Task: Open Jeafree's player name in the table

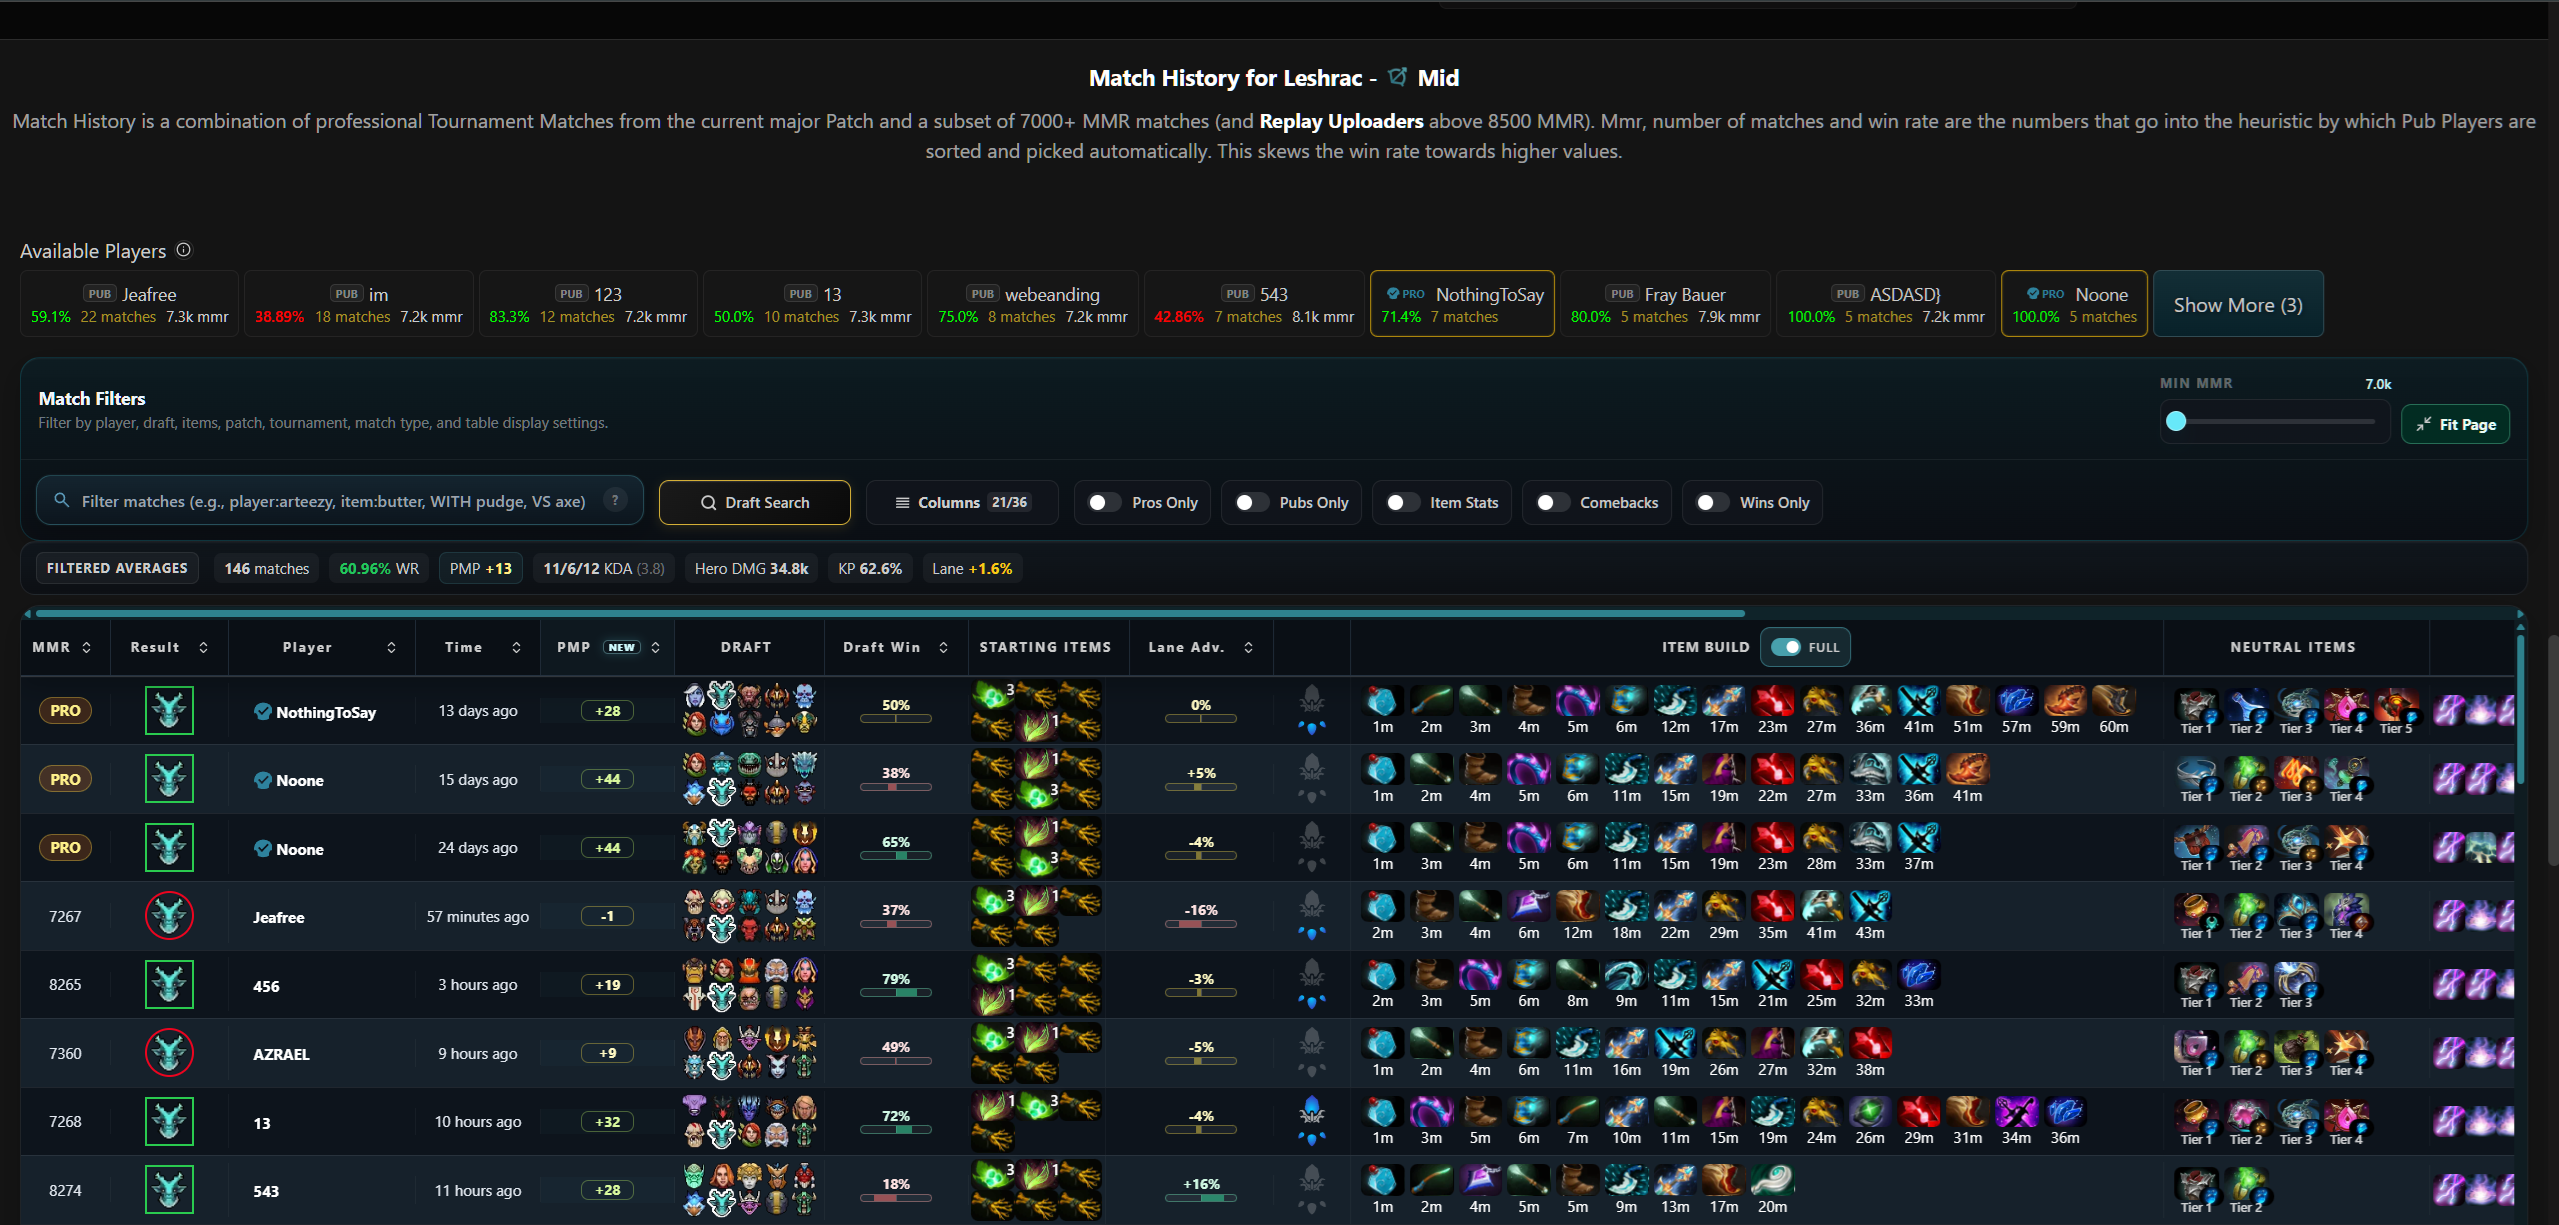Action: point(278,917)
